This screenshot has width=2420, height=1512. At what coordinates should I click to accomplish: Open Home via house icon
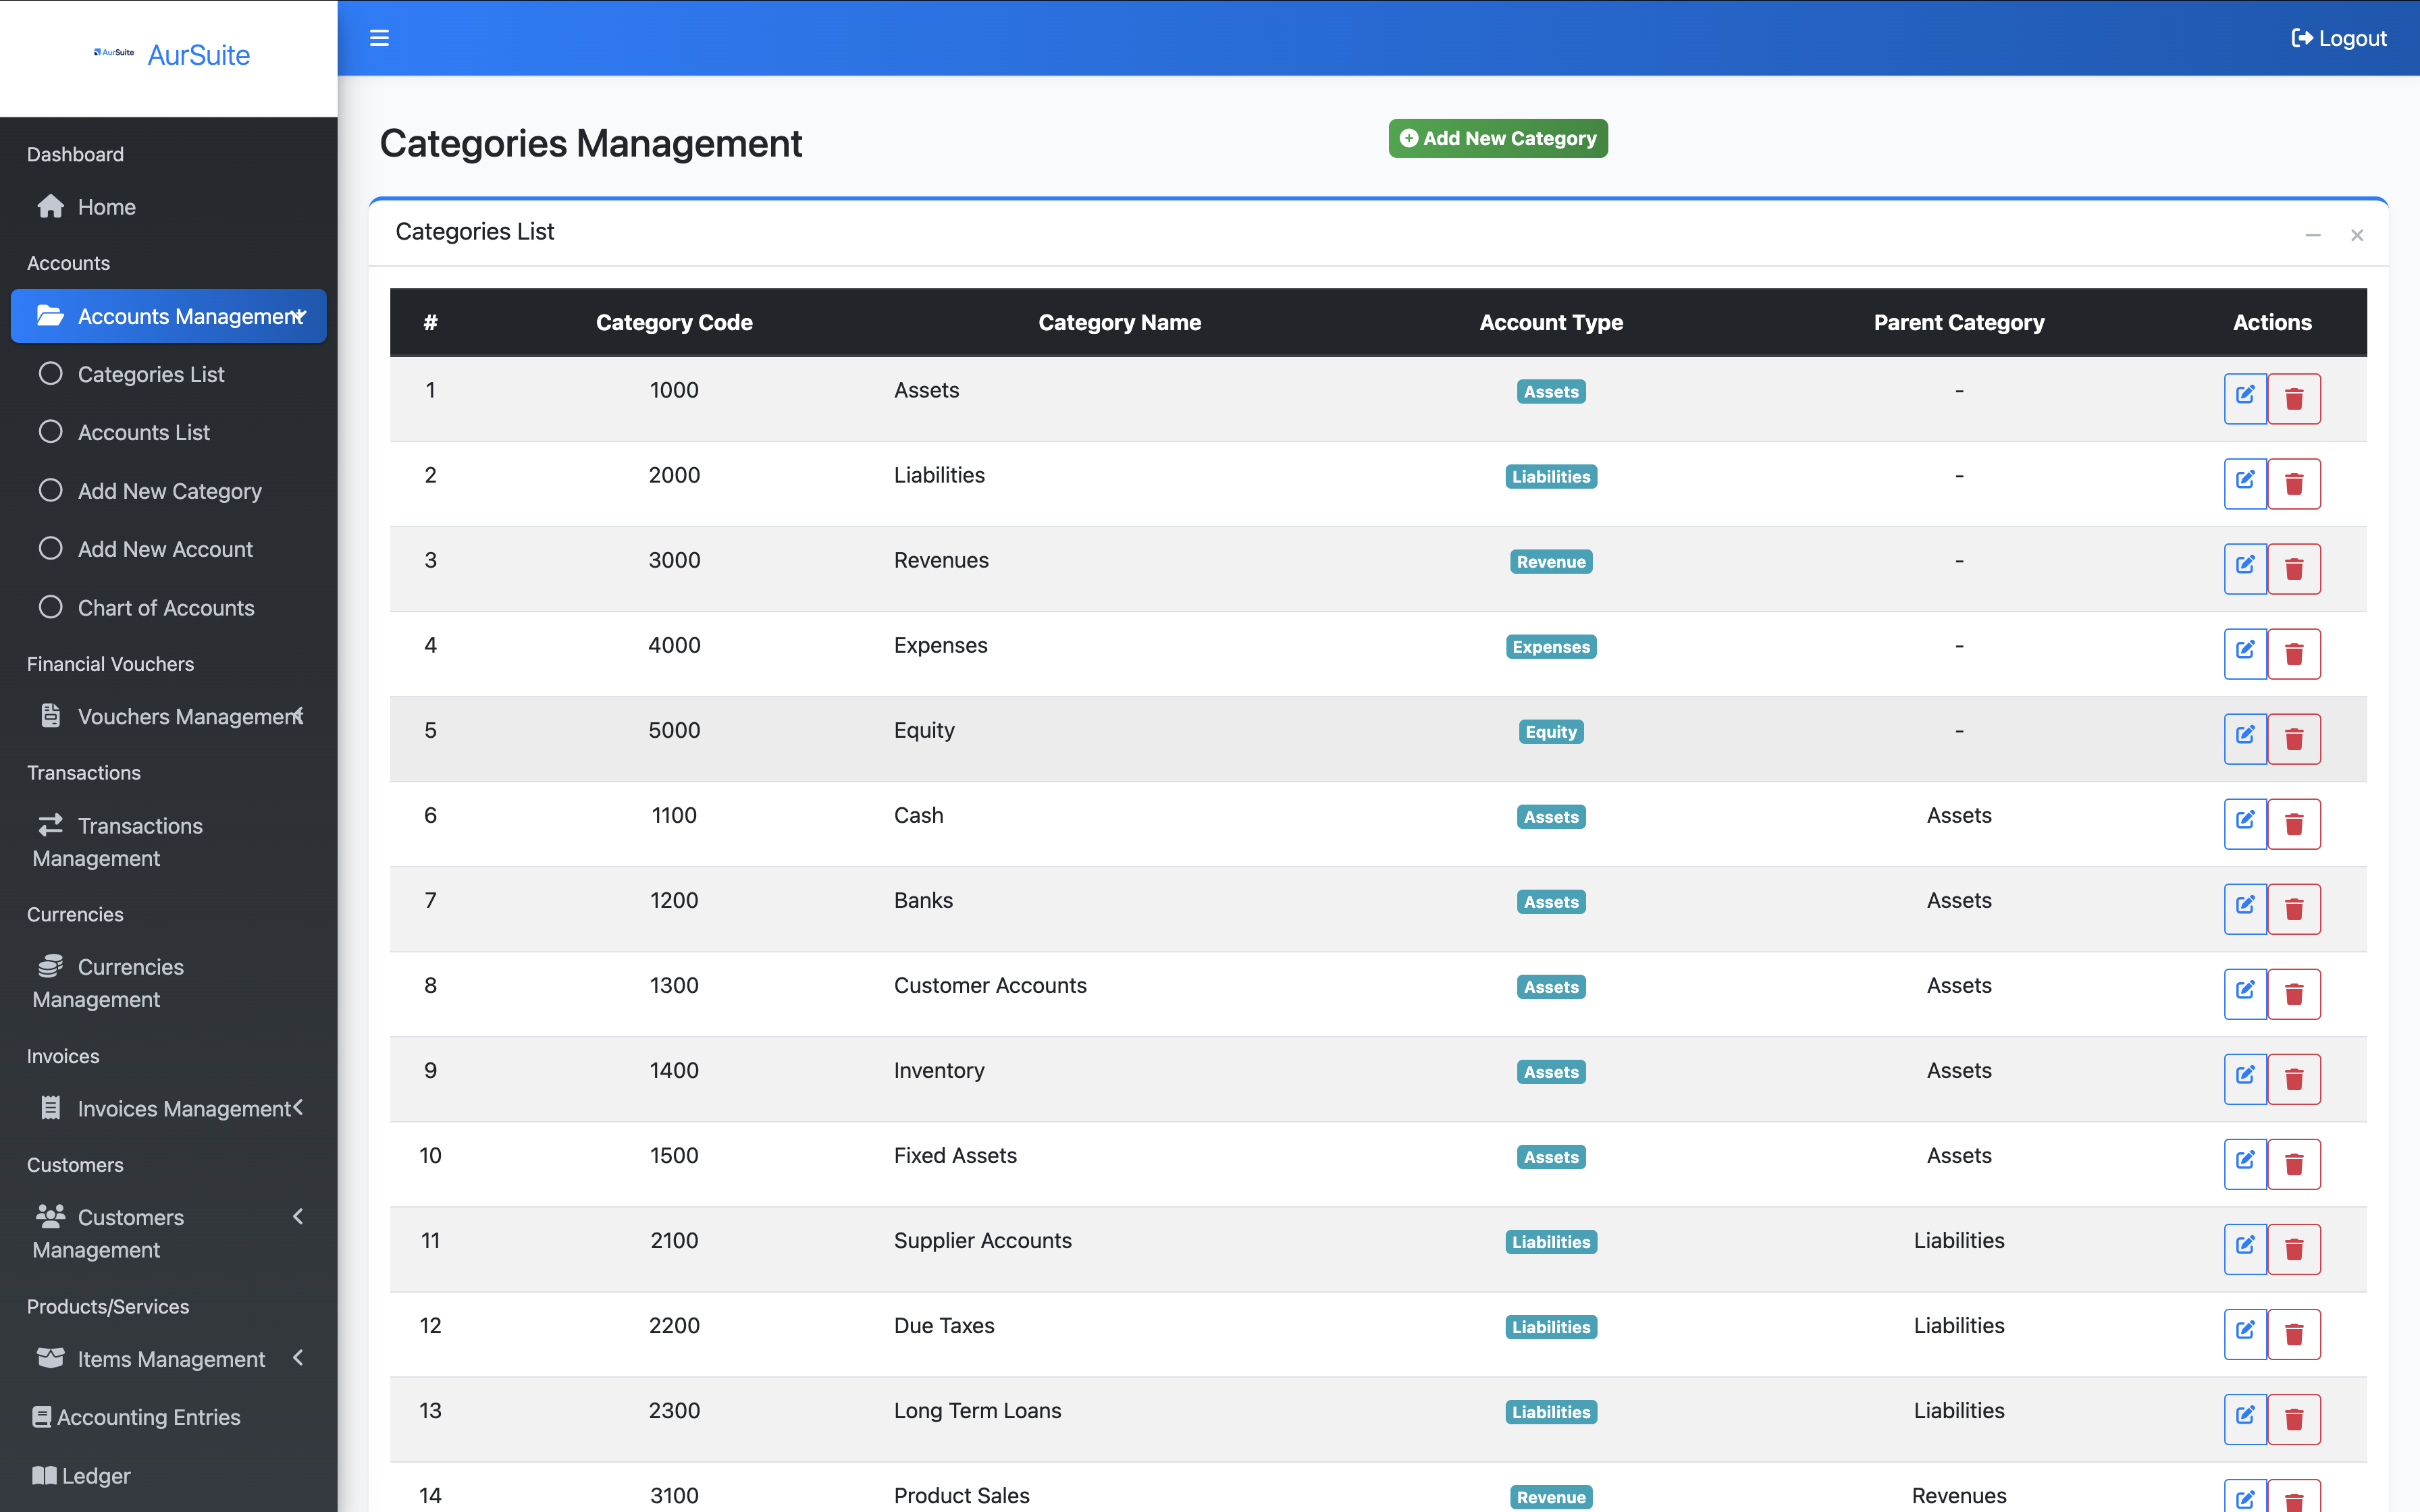coord(51,207)
